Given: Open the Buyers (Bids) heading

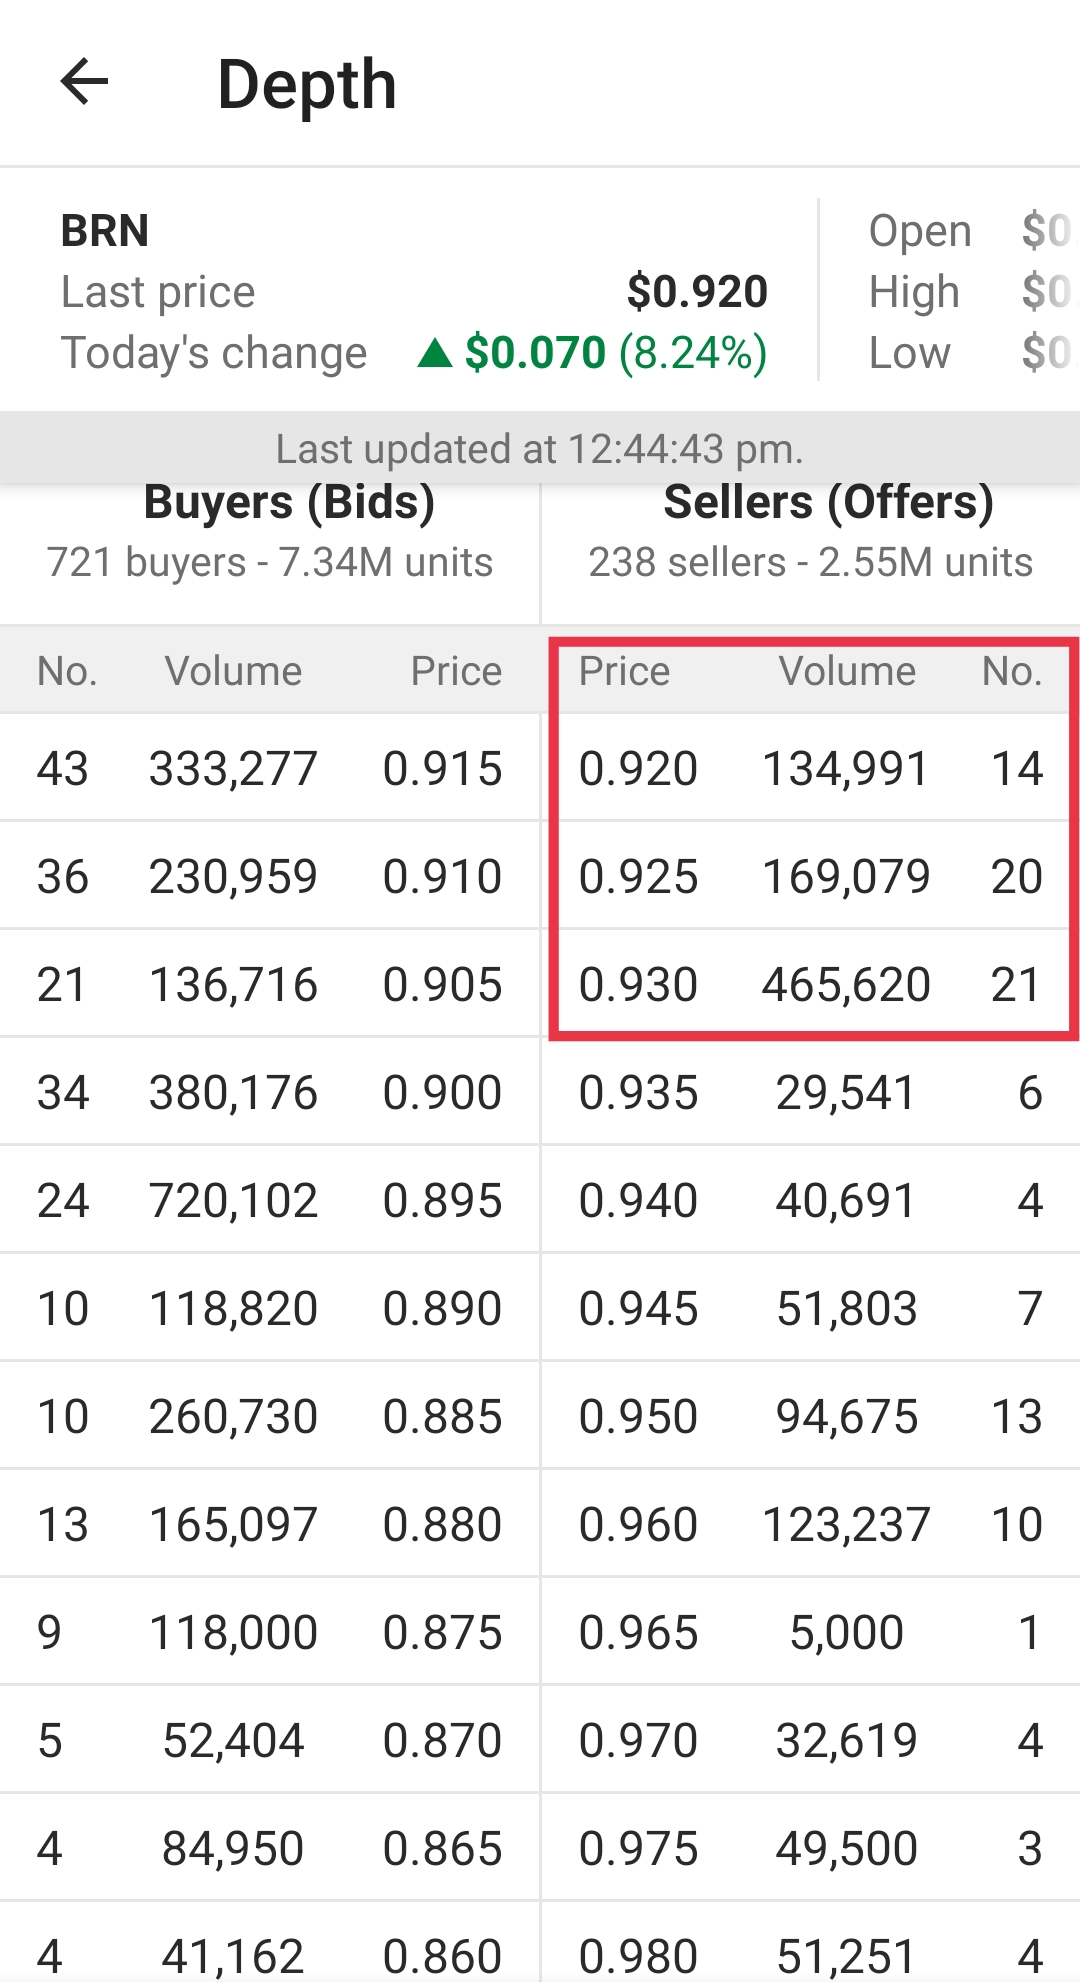Looking at the screenshot, I should click(289, 502).
